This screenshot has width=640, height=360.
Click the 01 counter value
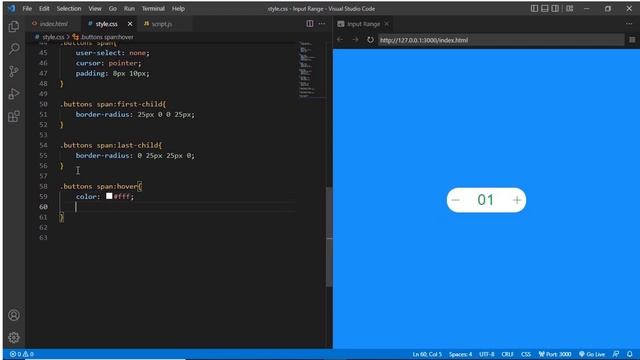click(486, 200)
